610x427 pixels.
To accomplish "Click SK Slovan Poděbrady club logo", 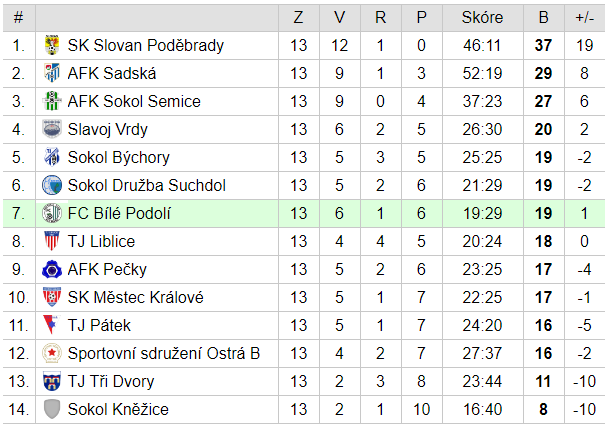I will tap(52, 45).
